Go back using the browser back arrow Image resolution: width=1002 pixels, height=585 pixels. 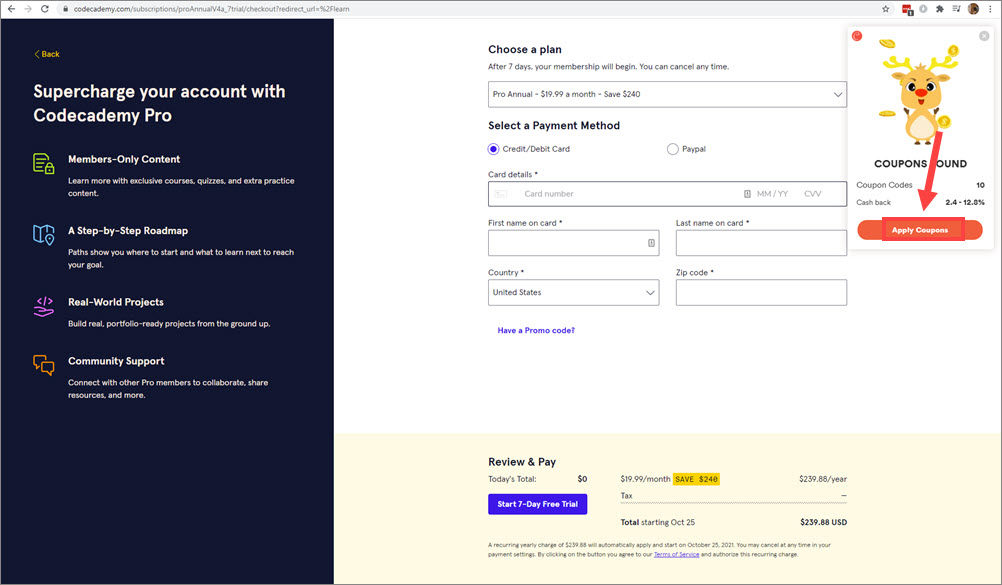point(11,9)
